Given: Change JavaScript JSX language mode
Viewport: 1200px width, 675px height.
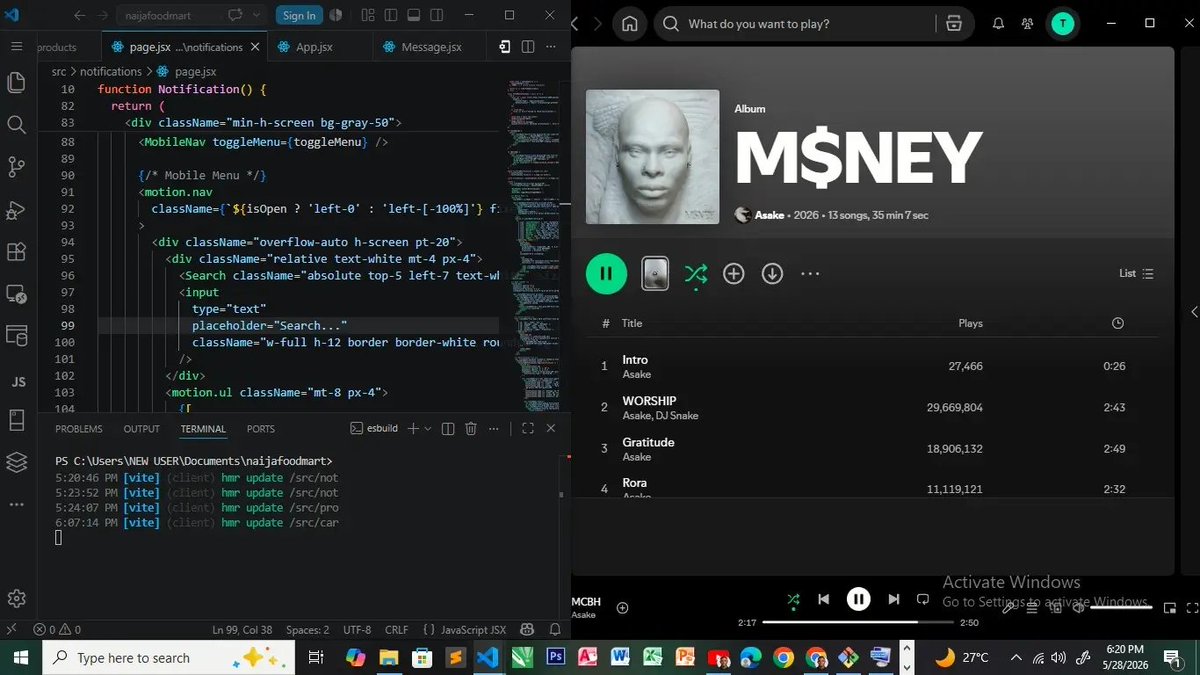Looking at the screenshot, I should tap(473, 630).
